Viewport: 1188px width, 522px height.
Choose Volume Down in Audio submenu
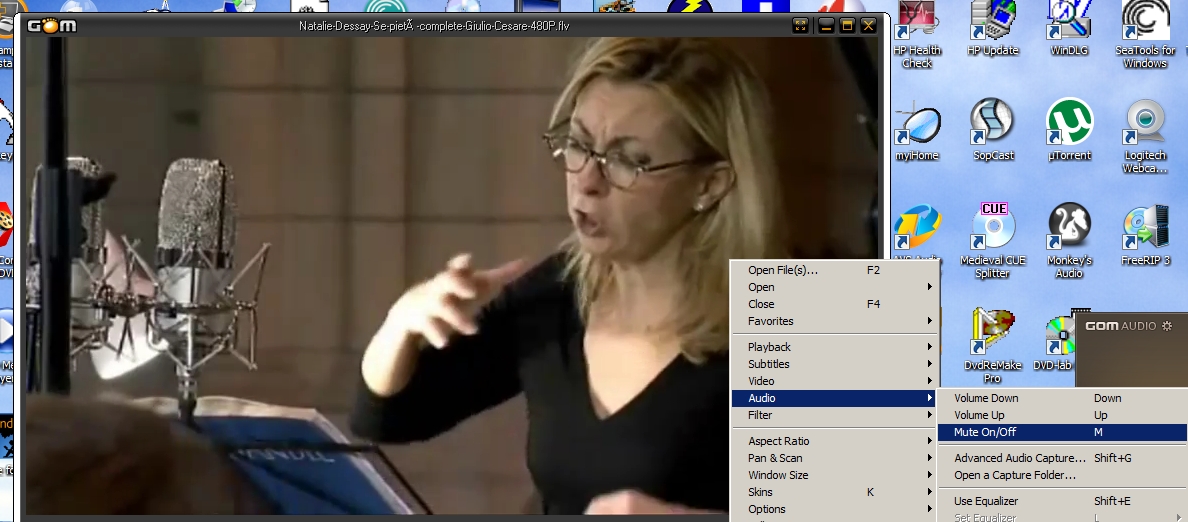pos(1061,398)
